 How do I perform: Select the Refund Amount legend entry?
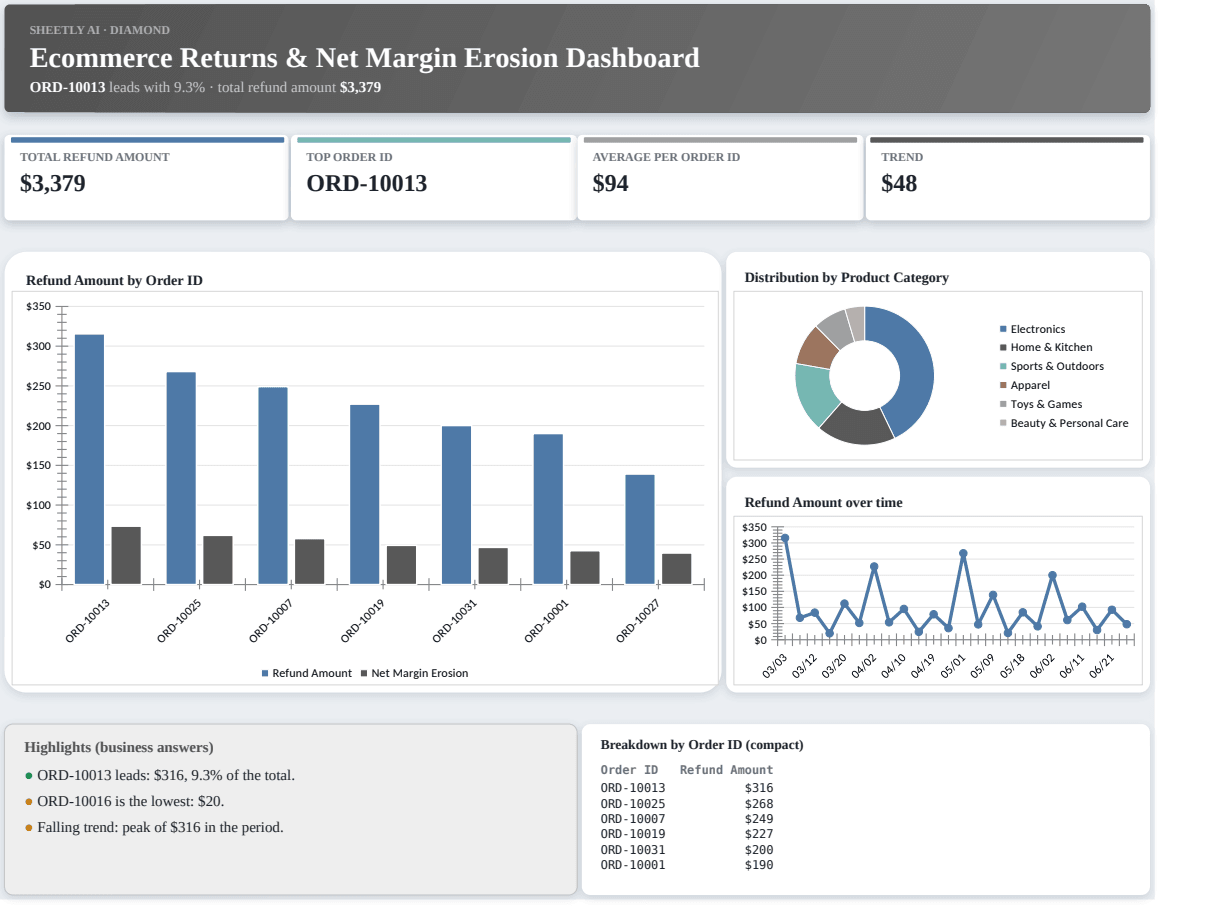pyautogui.click(x=306, y=673)
